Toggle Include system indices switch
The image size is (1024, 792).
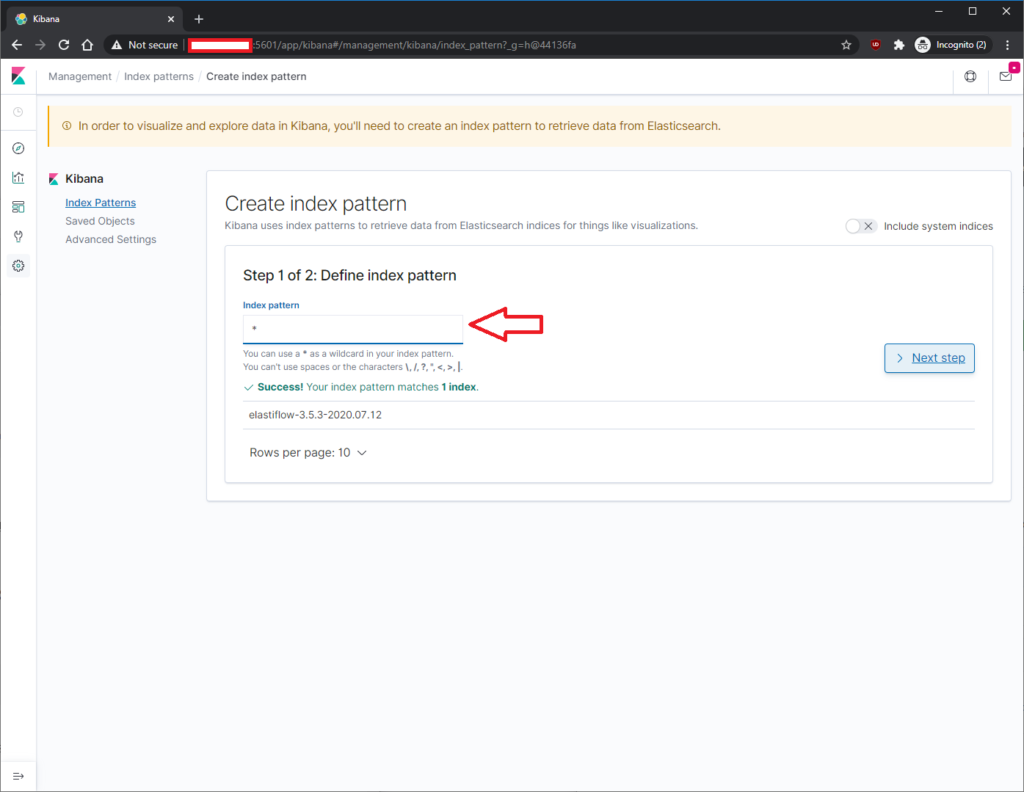pyautogui.click(x=860, y=226)
